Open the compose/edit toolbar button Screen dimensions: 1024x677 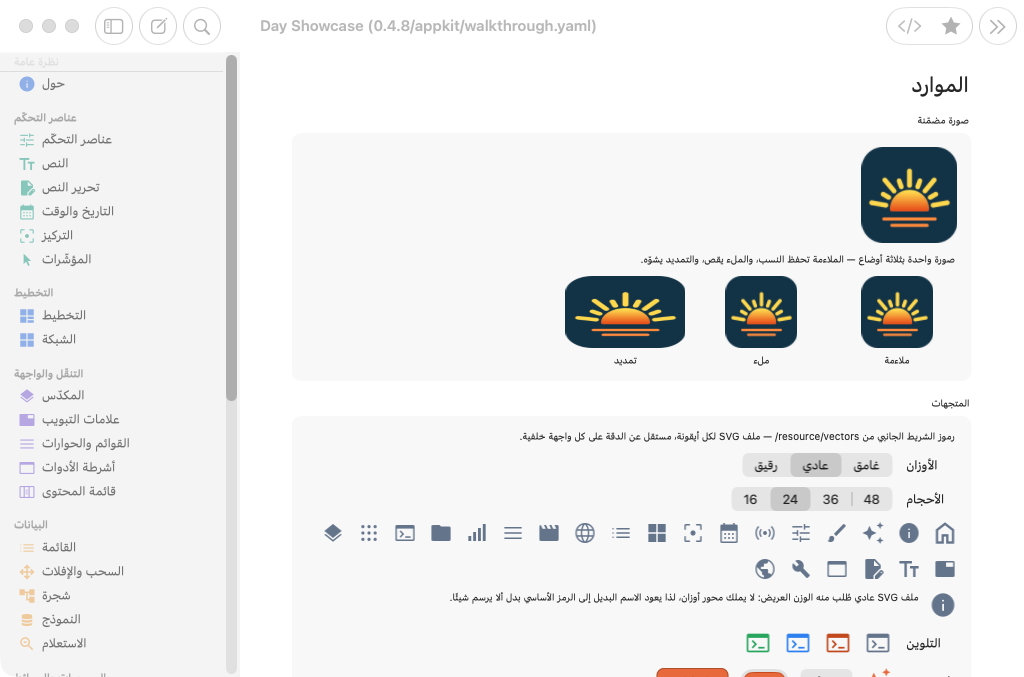pos(158,26)
